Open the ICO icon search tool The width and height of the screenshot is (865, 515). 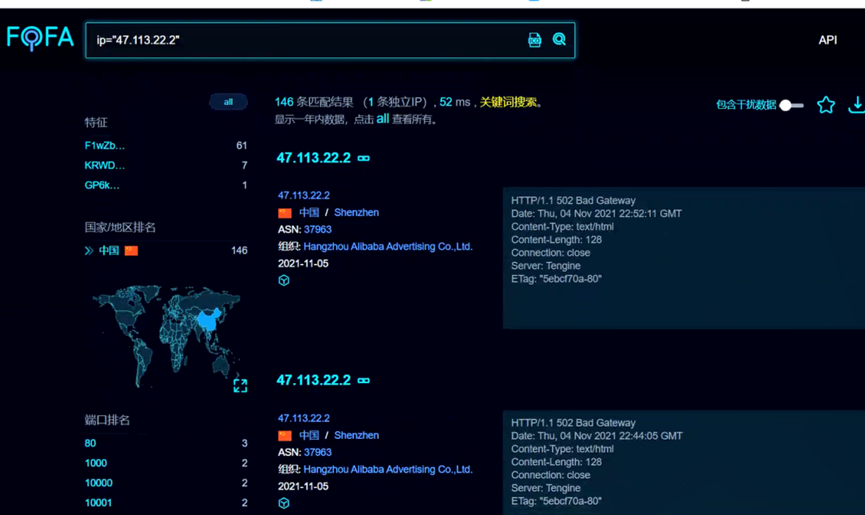tap(535, 40)
